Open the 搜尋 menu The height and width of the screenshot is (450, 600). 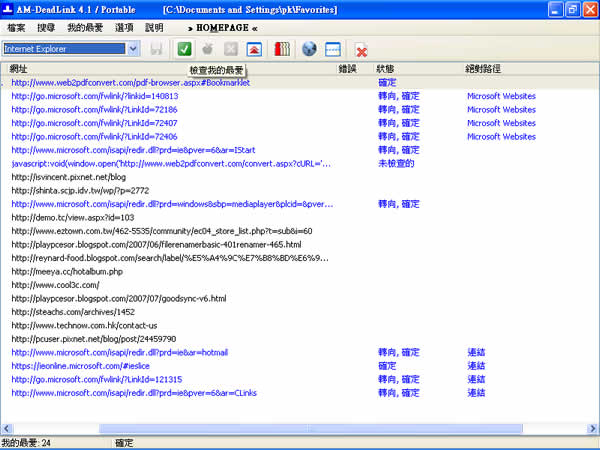(x=46, y=28)
